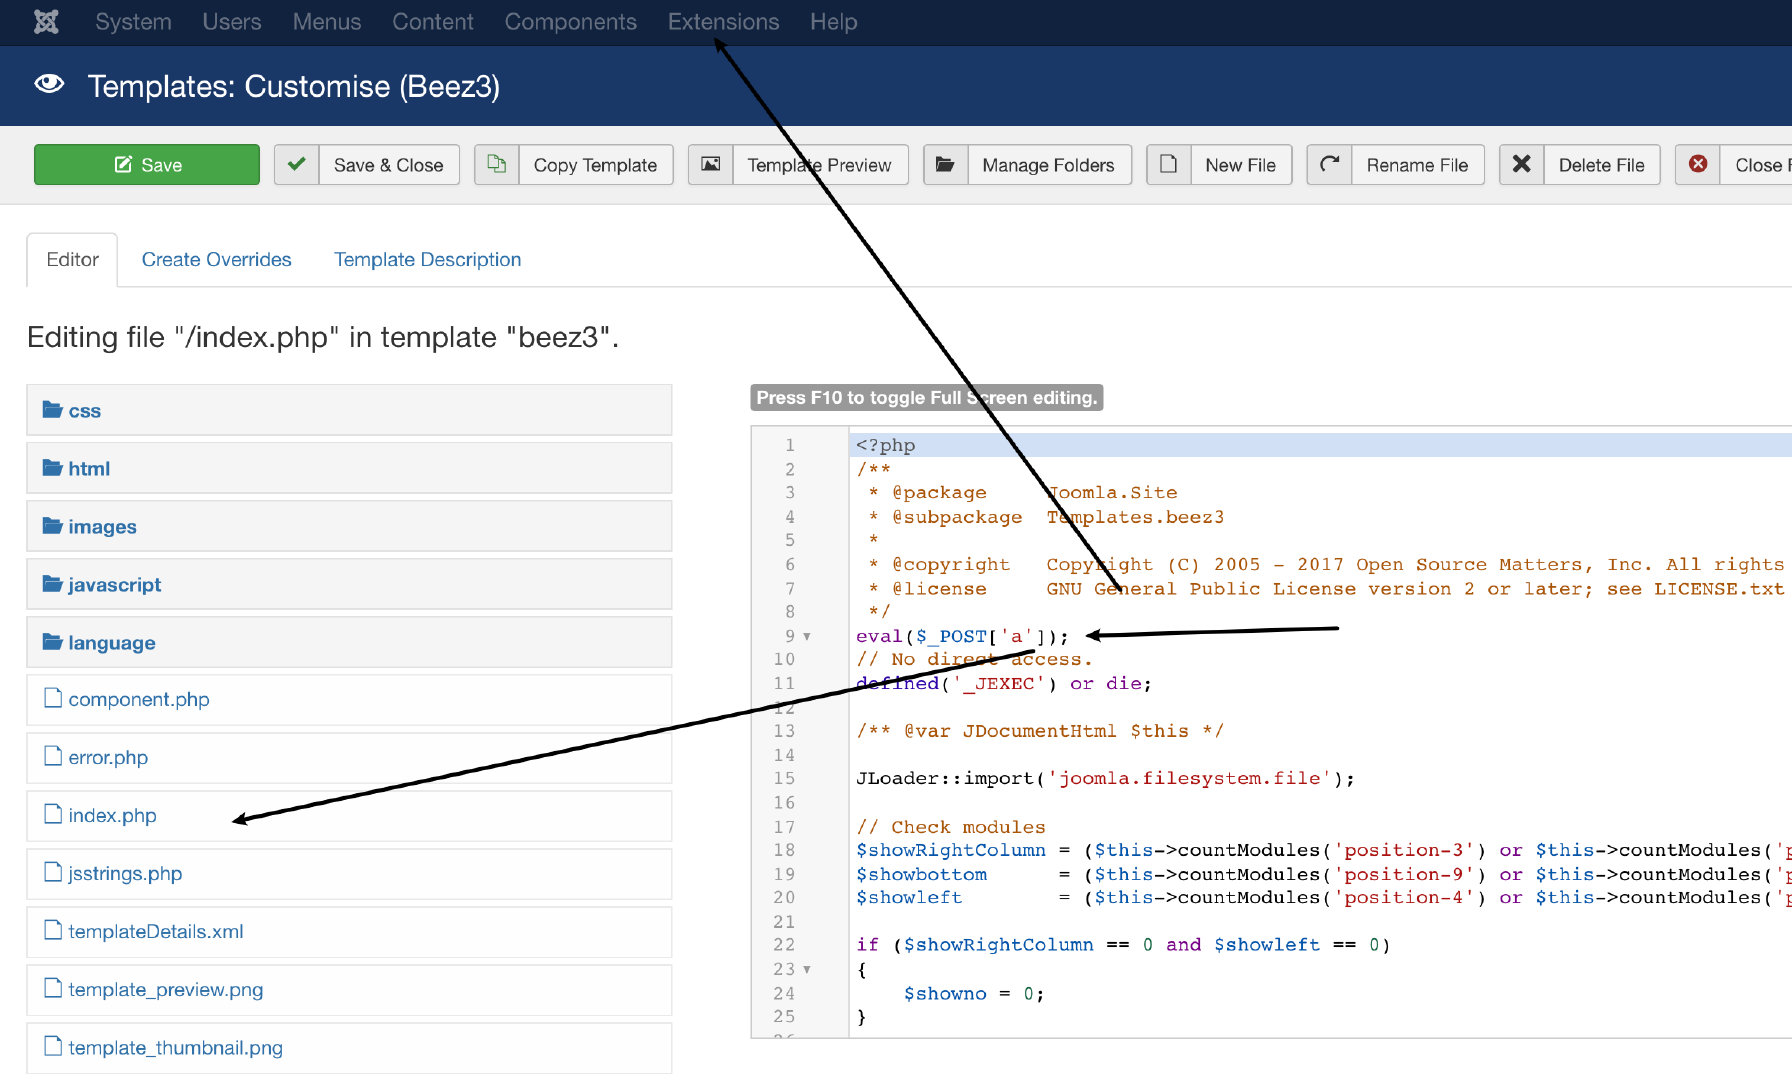Open the Components menu
Viewport: 1792px width, 1080px height.
pyautogui.click(x=570, y=22)
